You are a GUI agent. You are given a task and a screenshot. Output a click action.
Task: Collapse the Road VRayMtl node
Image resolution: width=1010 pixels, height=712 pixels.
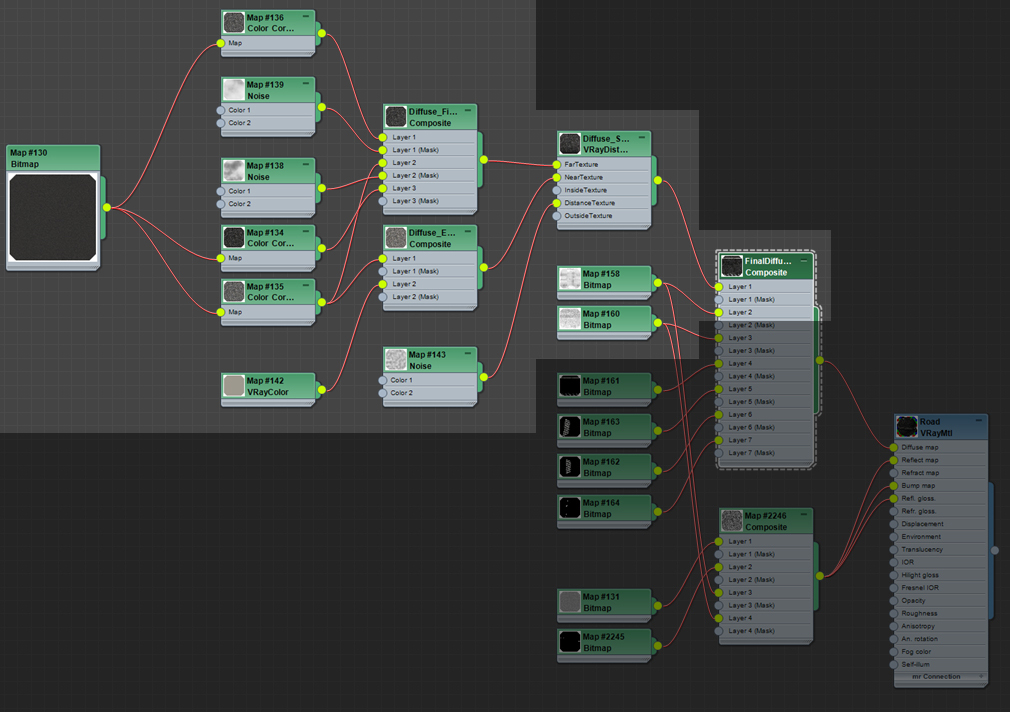click(x=978, y=420)
